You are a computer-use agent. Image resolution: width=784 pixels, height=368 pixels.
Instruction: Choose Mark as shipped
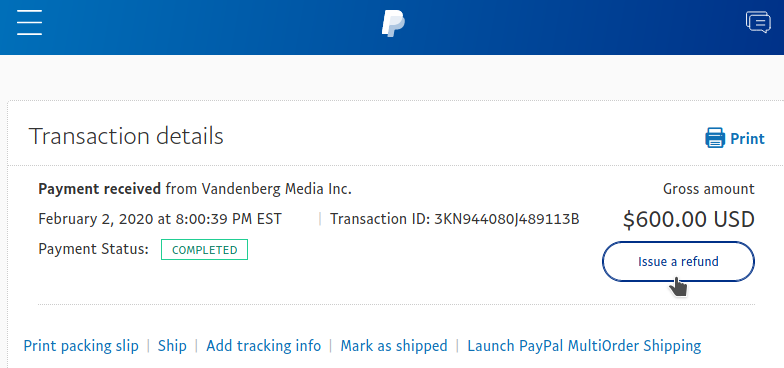(x=394, y=346)
